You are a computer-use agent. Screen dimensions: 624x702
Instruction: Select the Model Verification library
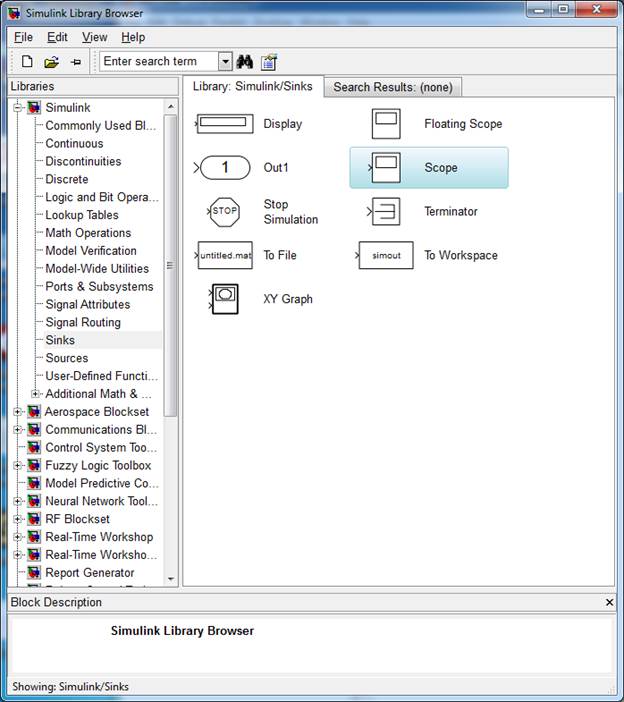(x=91, y=251)
